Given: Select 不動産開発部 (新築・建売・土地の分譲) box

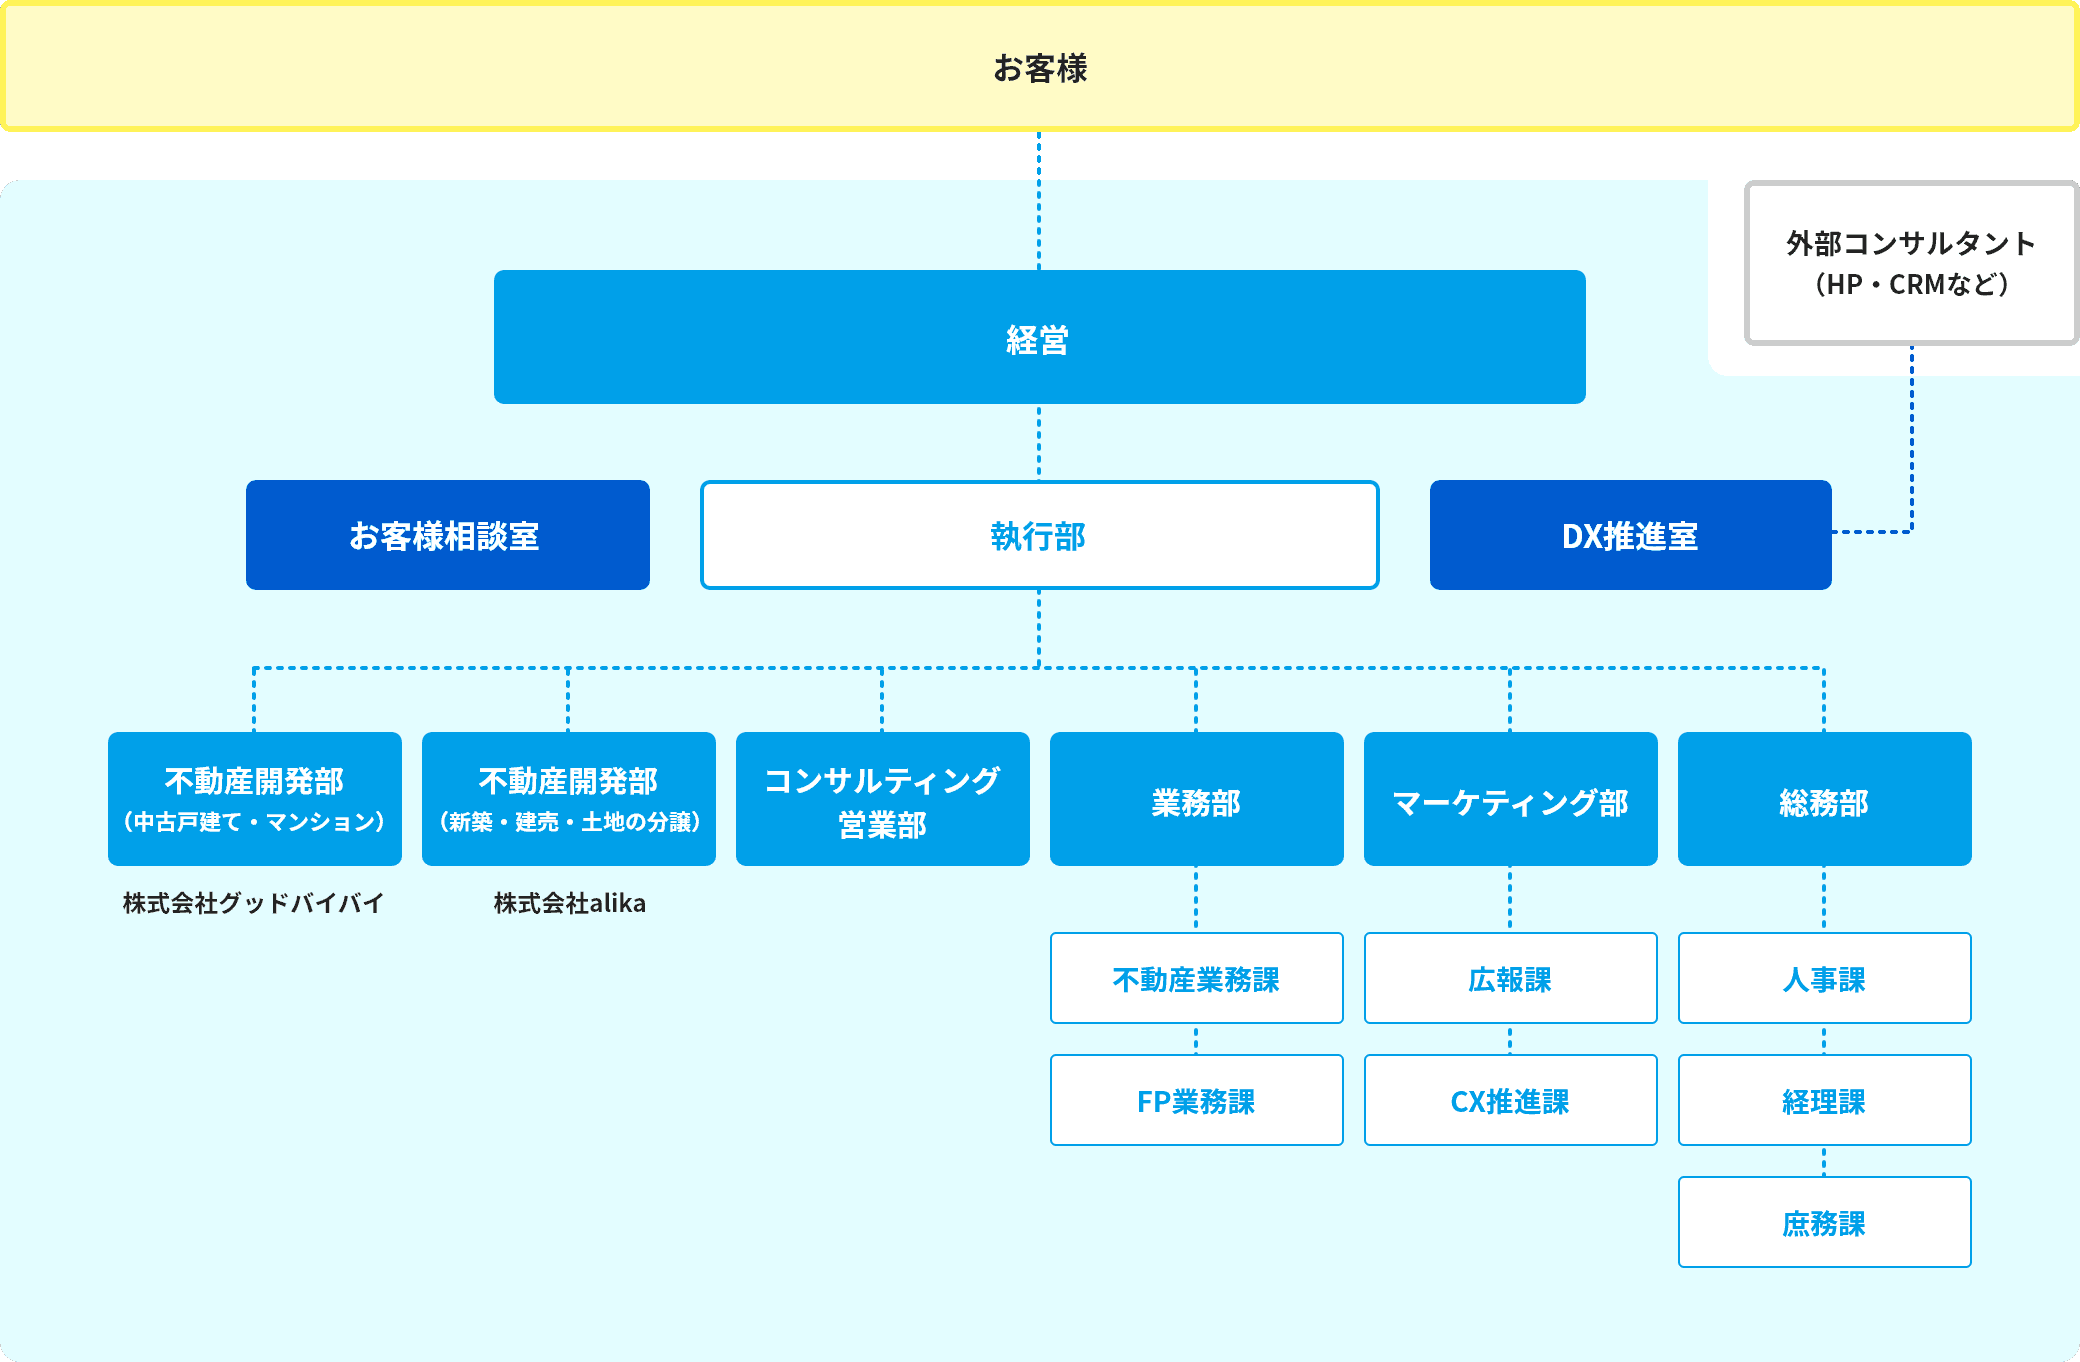Looking at the screenshot, I should coord(568,799).
